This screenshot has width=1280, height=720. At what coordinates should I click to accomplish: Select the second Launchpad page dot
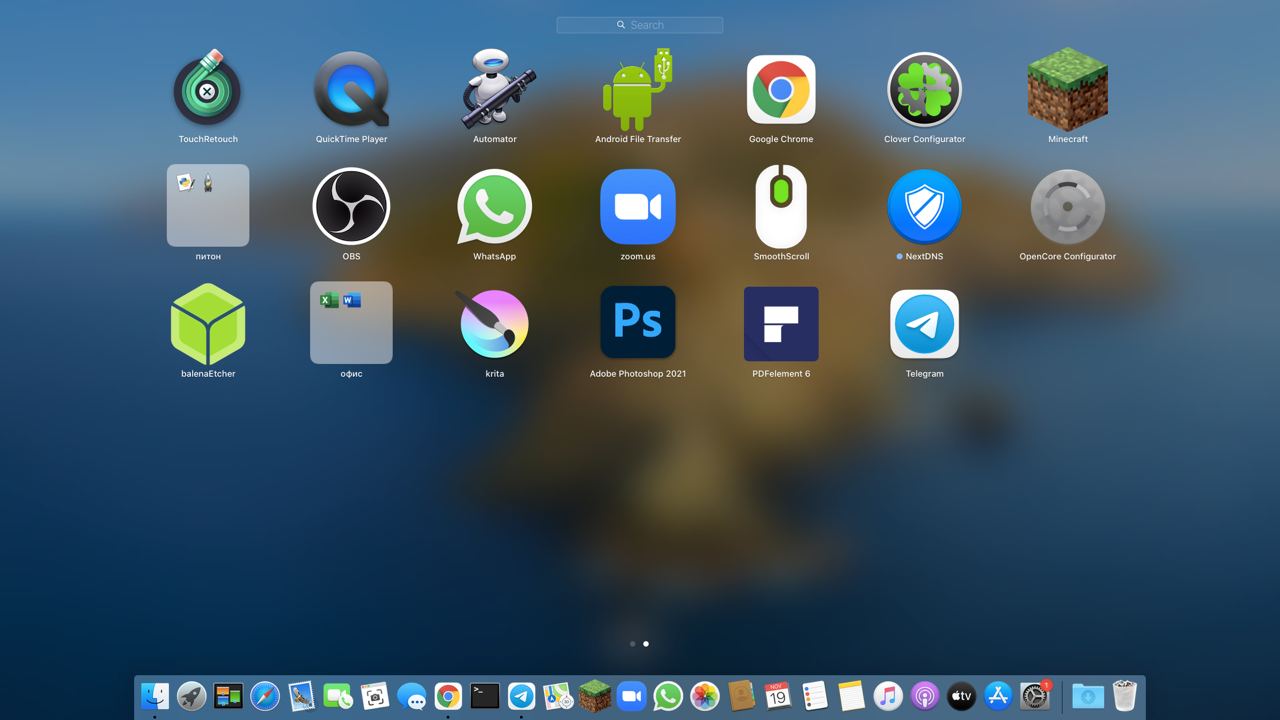click(x=646, y=644)
